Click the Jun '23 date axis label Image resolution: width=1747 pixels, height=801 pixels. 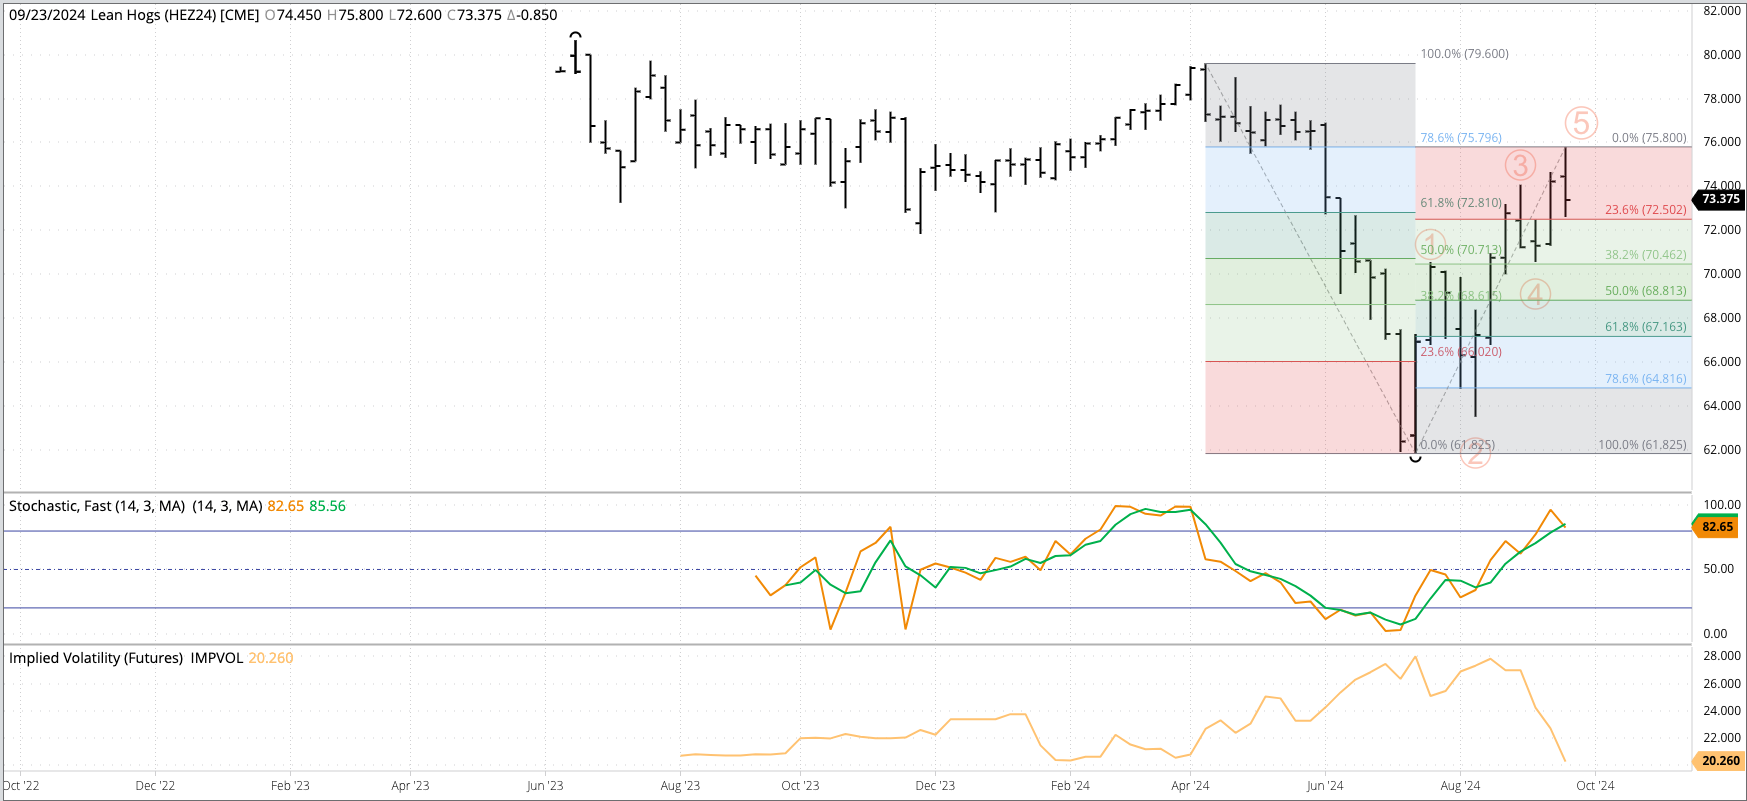(545, 786)
